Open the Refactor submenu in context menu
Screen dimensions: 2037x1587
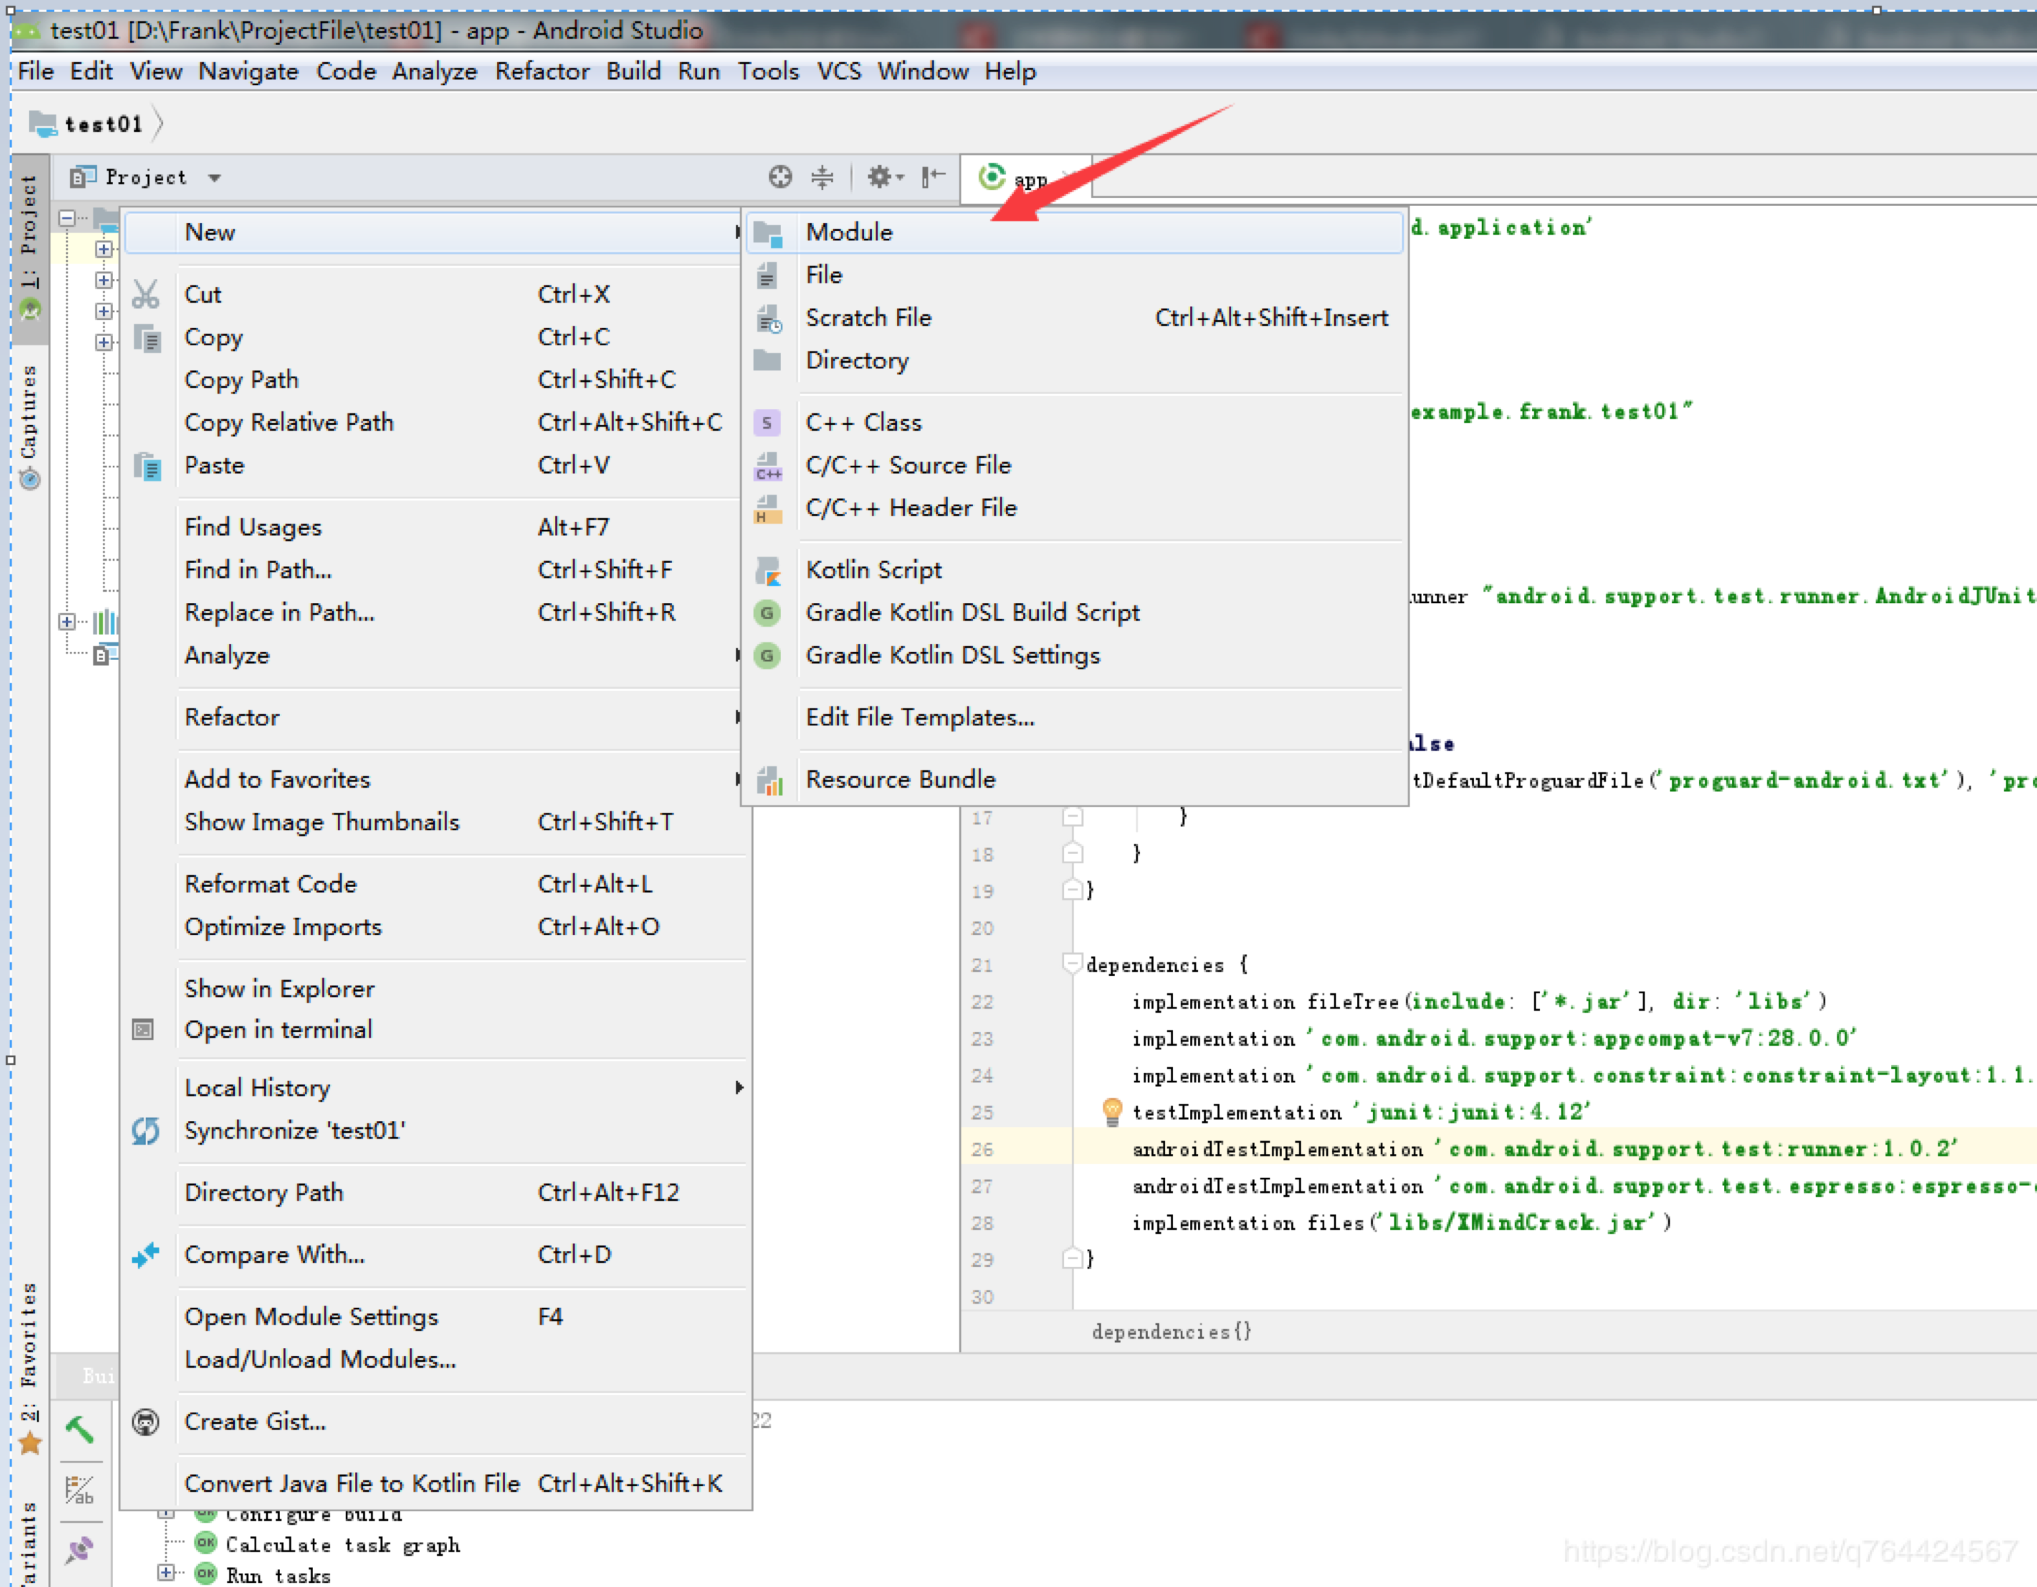pyautogui.click(x=433, y=718)
